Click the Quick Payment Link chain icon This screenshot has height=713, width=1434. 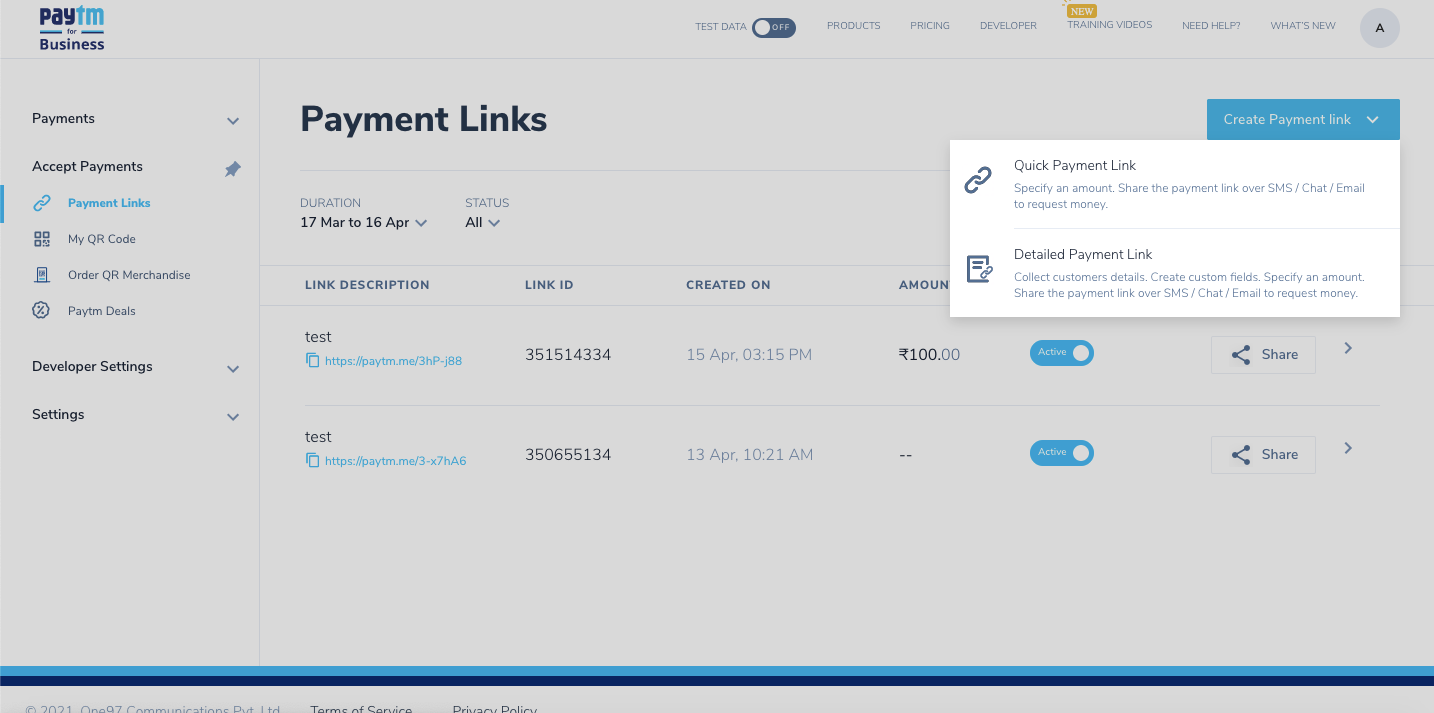pos(978,180)
